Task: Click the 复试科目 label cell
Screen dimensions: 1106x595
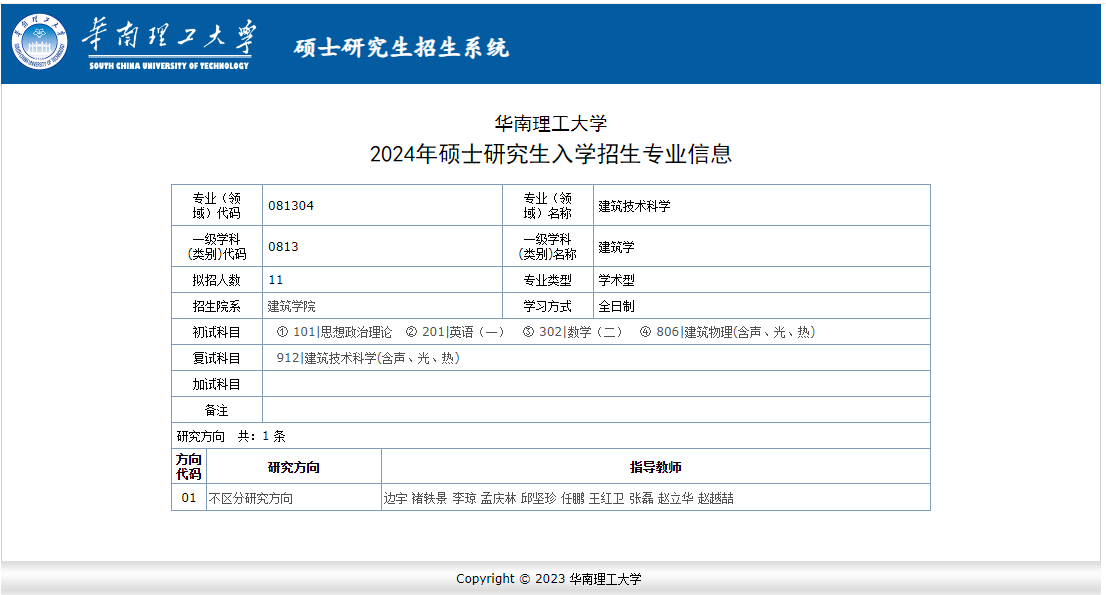Action: pos(217,358)
